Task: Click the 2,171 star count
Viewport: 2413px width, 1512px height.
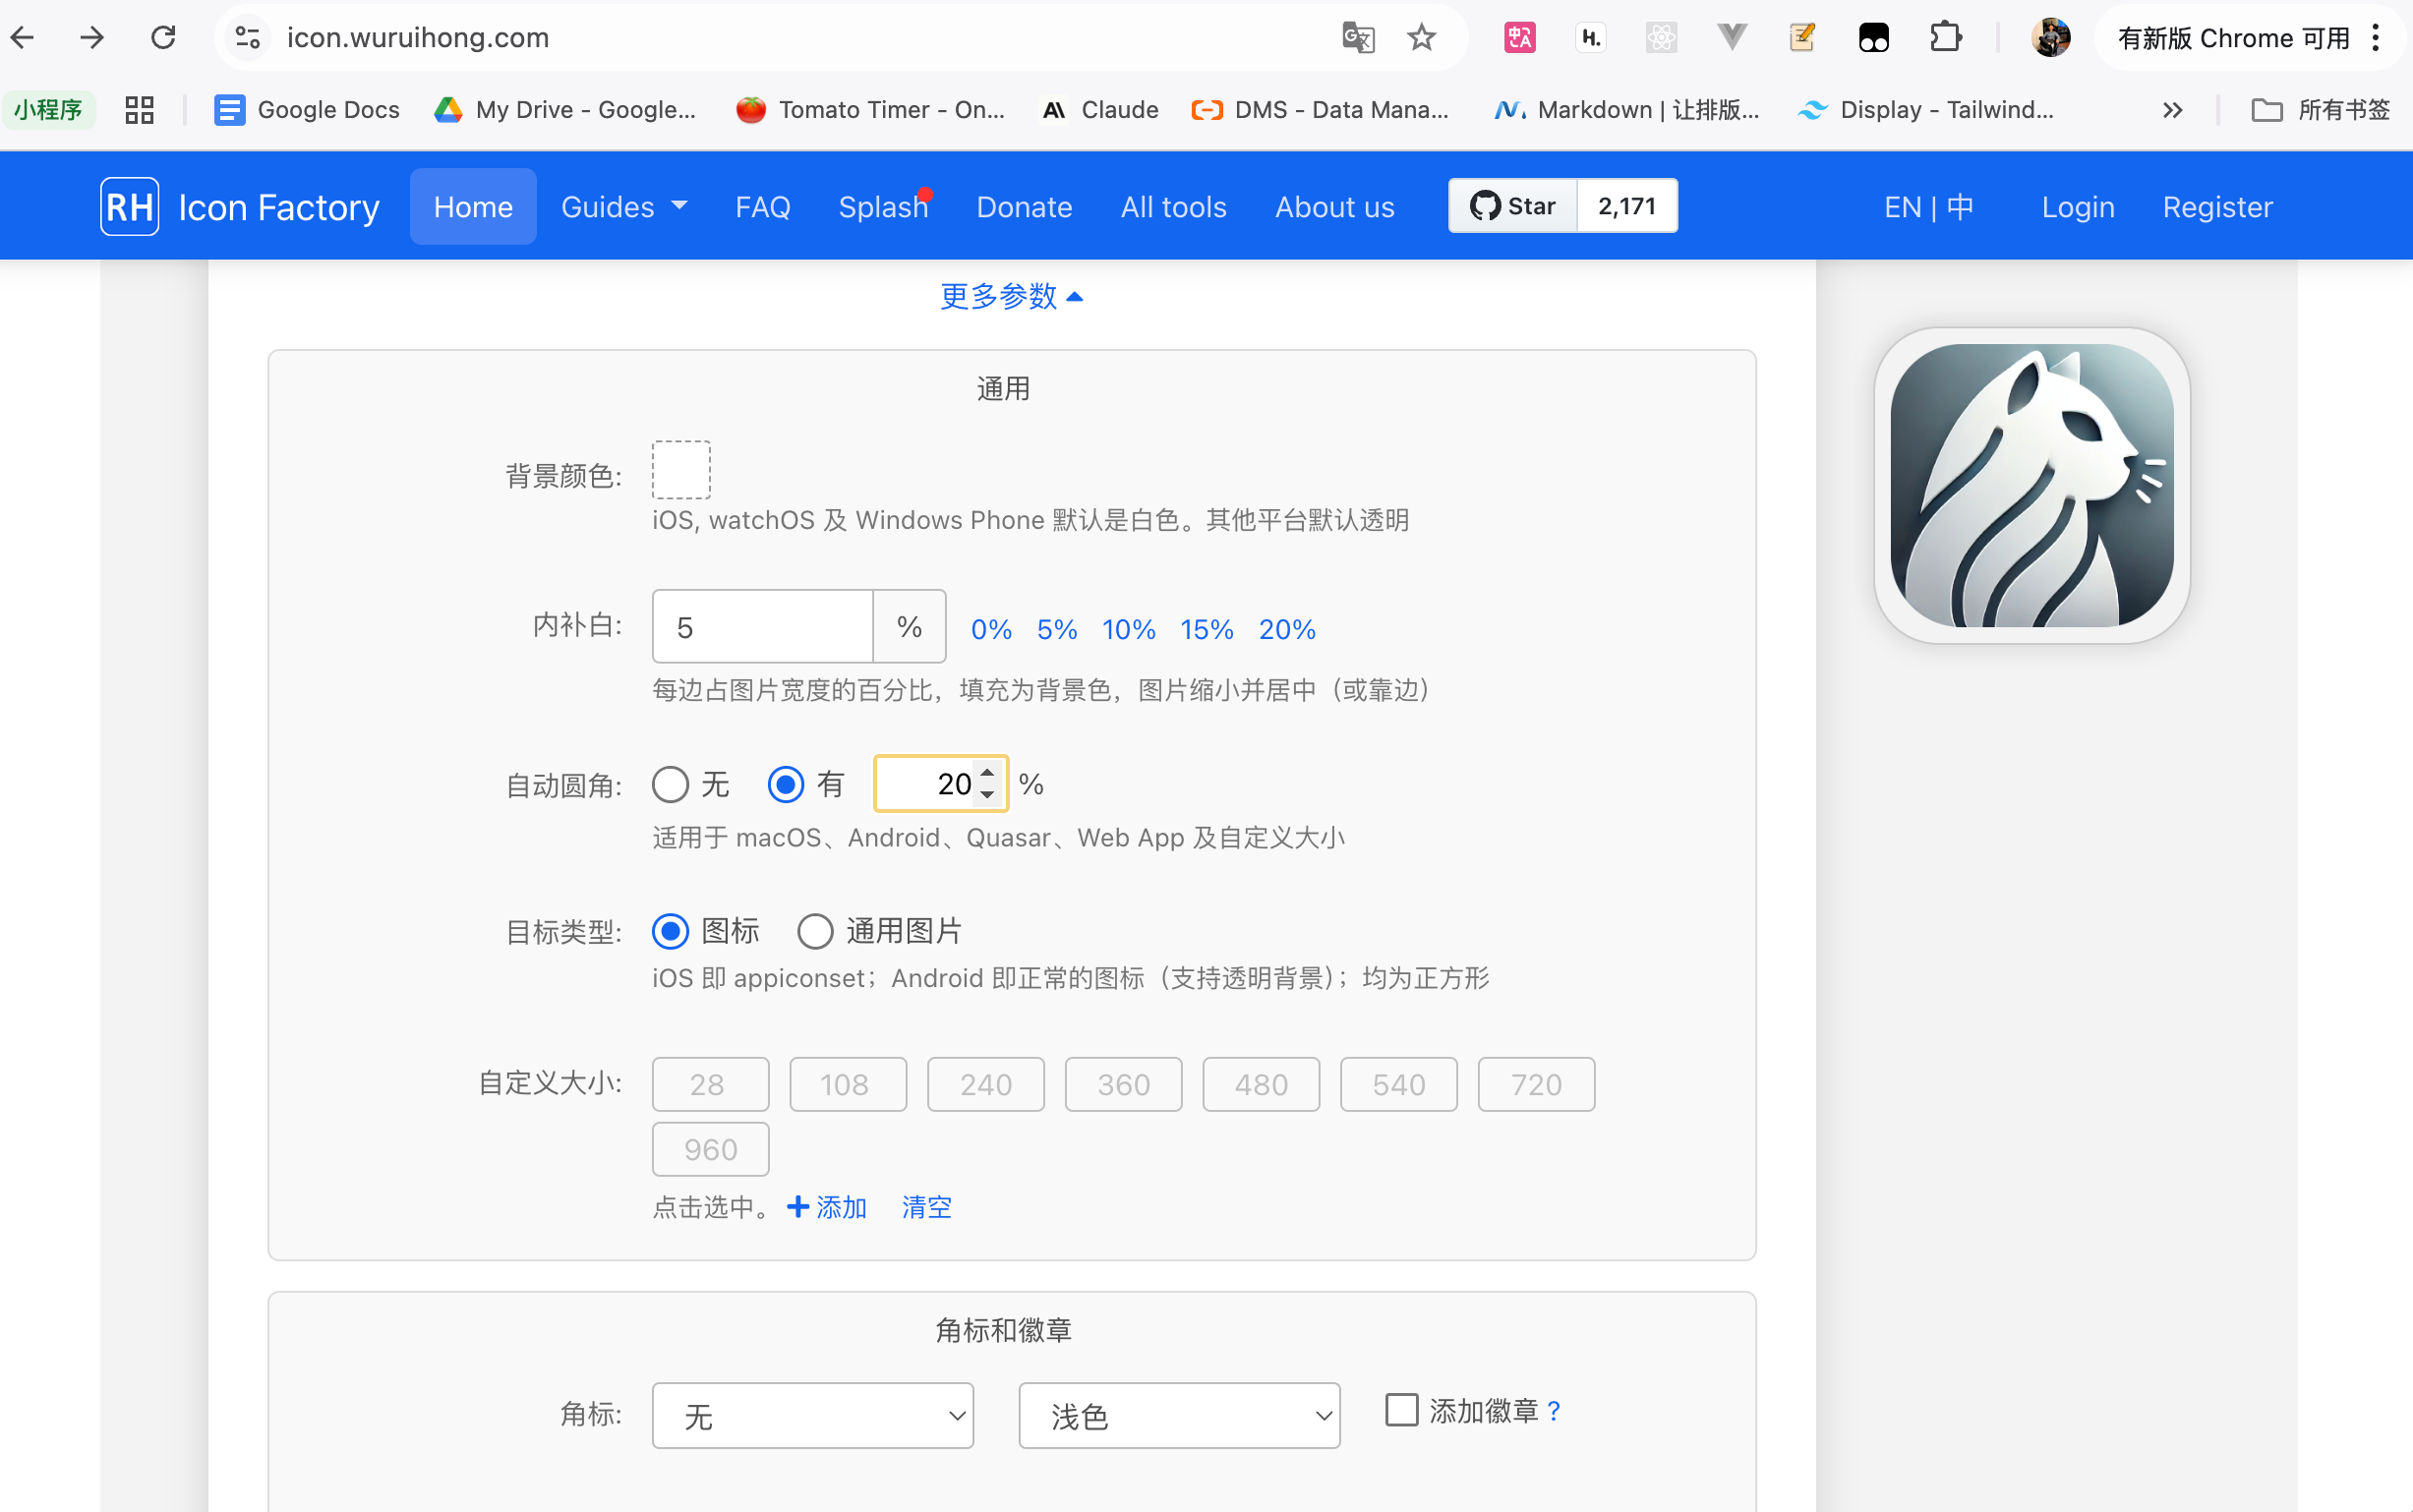Action: click(1627, 206)
